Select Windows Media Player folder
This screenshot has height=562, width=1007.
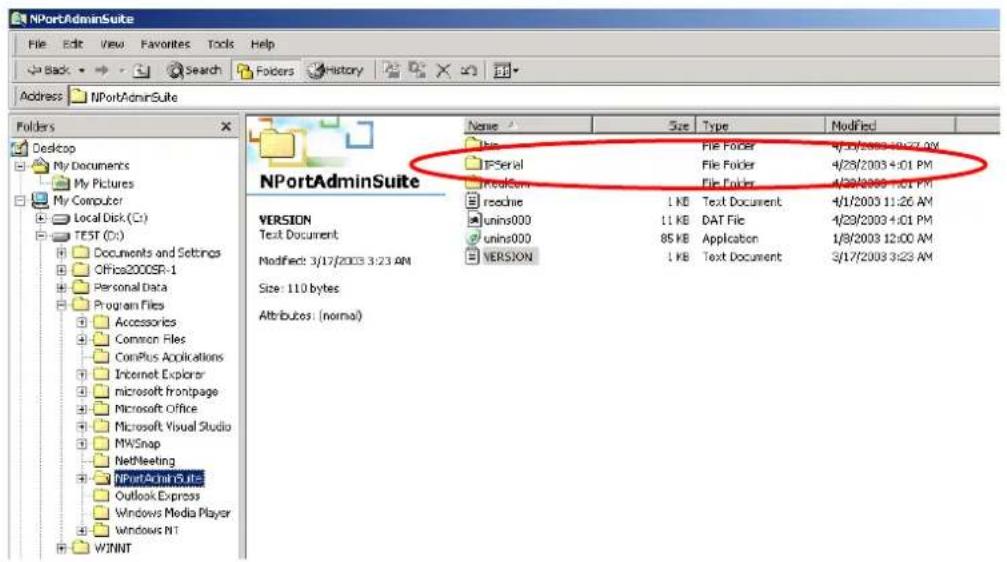point(172,513)
